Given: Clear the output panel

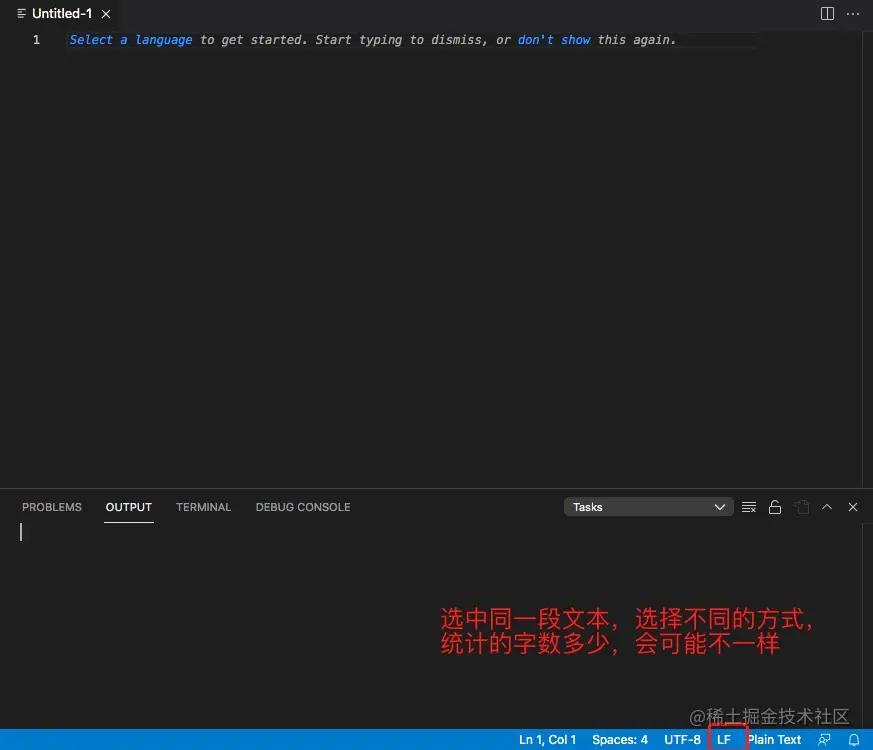Looking at the screenshot, I should tap(749, 507).
